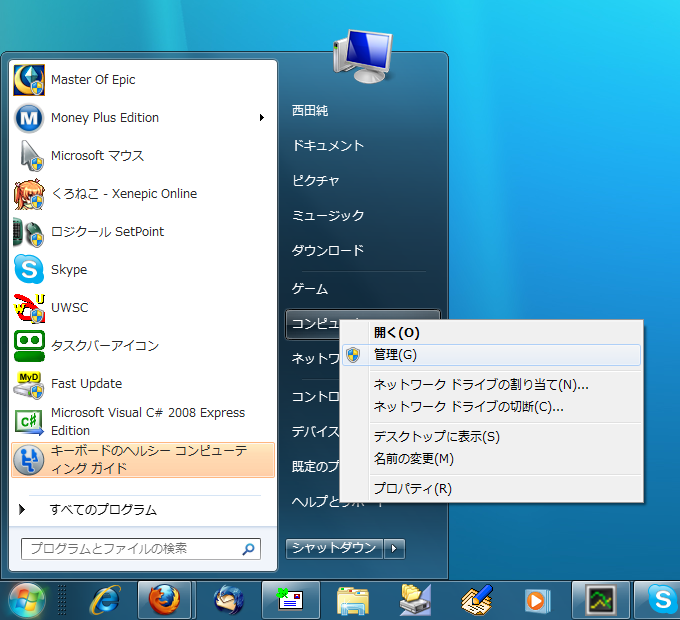The height and width of the screenshot is (620, 680).
Task: Open the shutdown options arrow
Action: 394,549
